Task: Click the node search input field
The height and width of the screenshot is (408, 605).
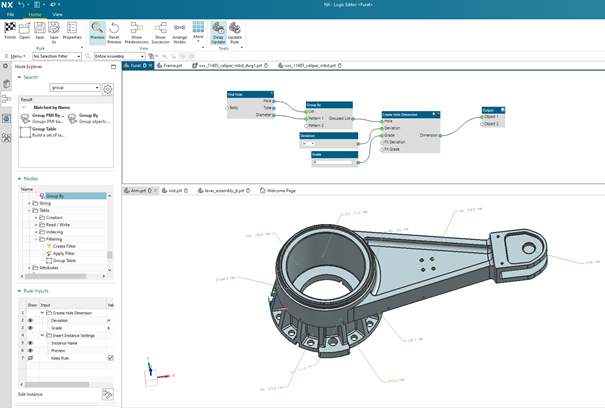Action: 74,88
